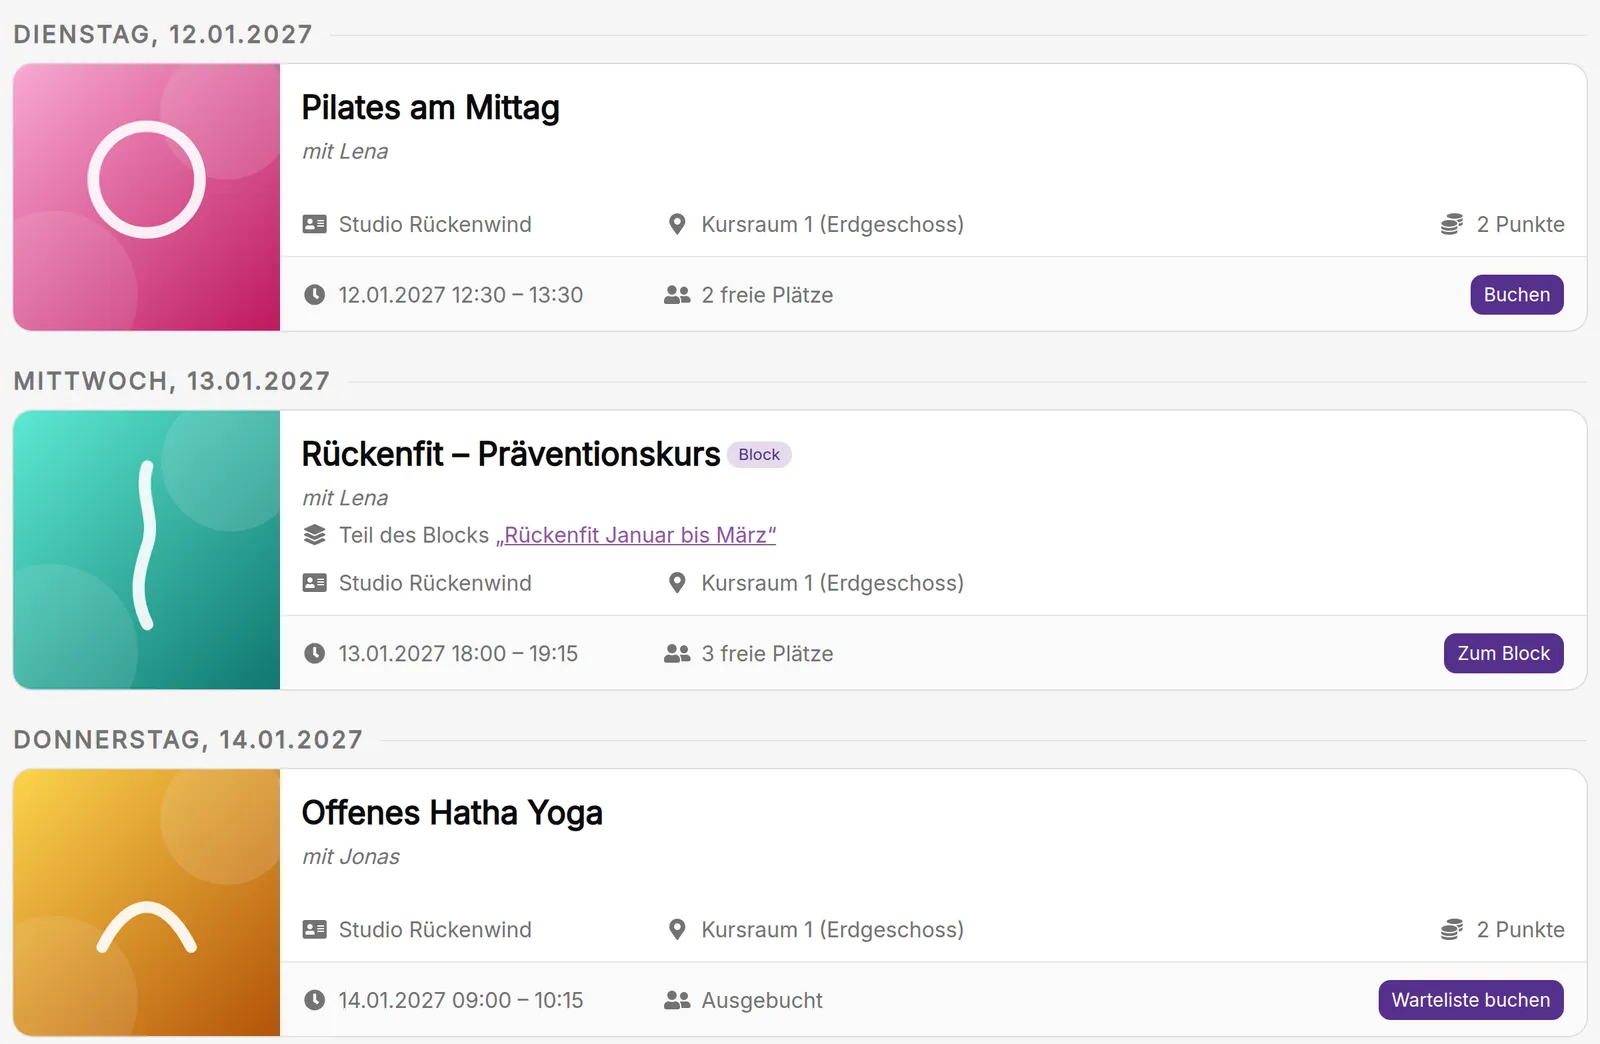
Task: Click mit Lena under Pilates am Mittag
Action: coord(345,152)
